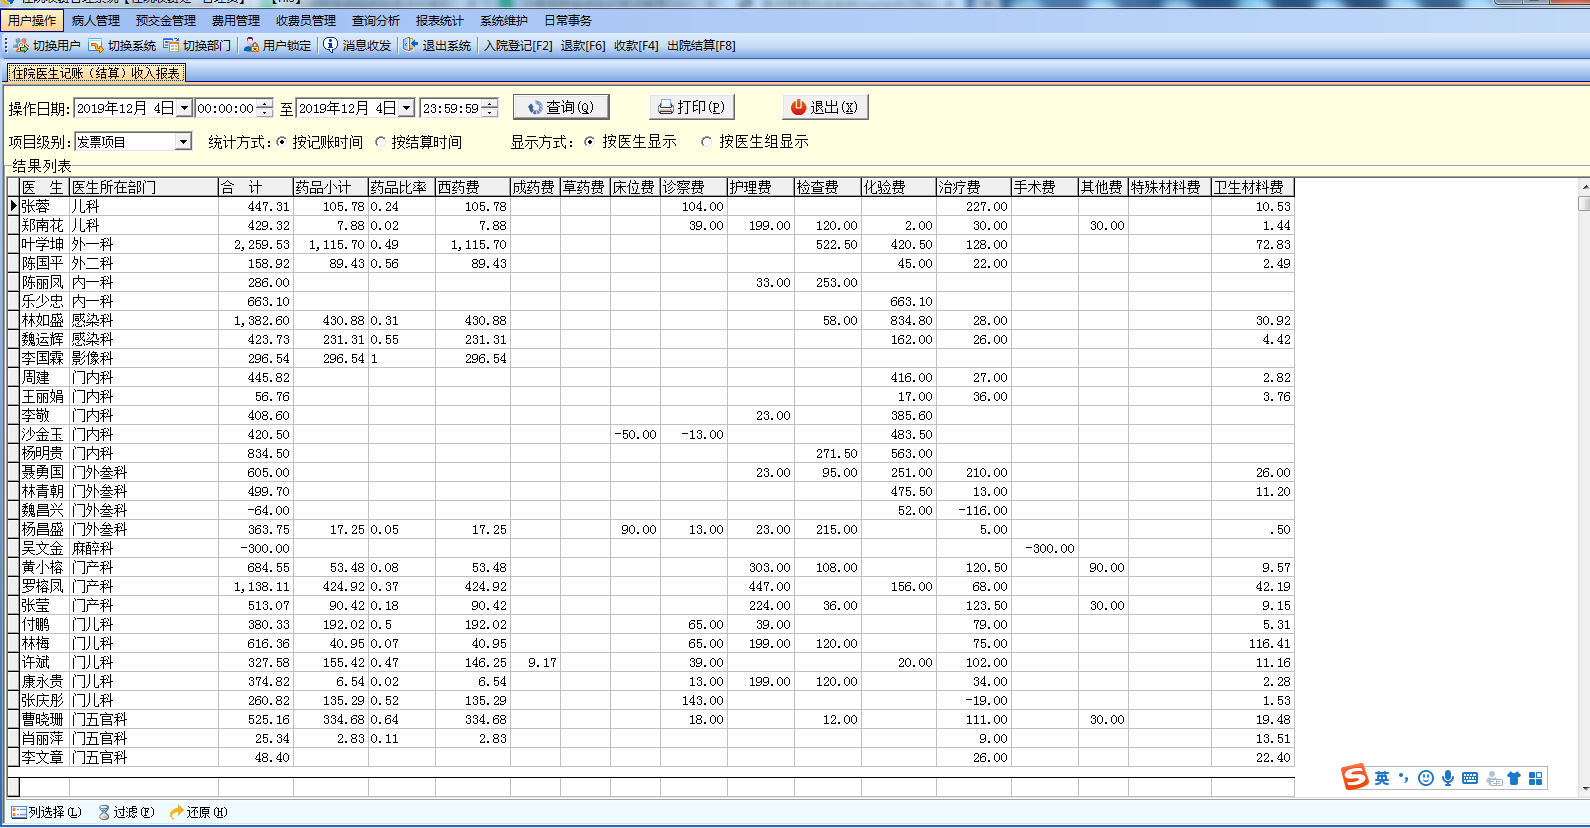
Task: Select the 按结算时间 radio option
Action: 380,142
